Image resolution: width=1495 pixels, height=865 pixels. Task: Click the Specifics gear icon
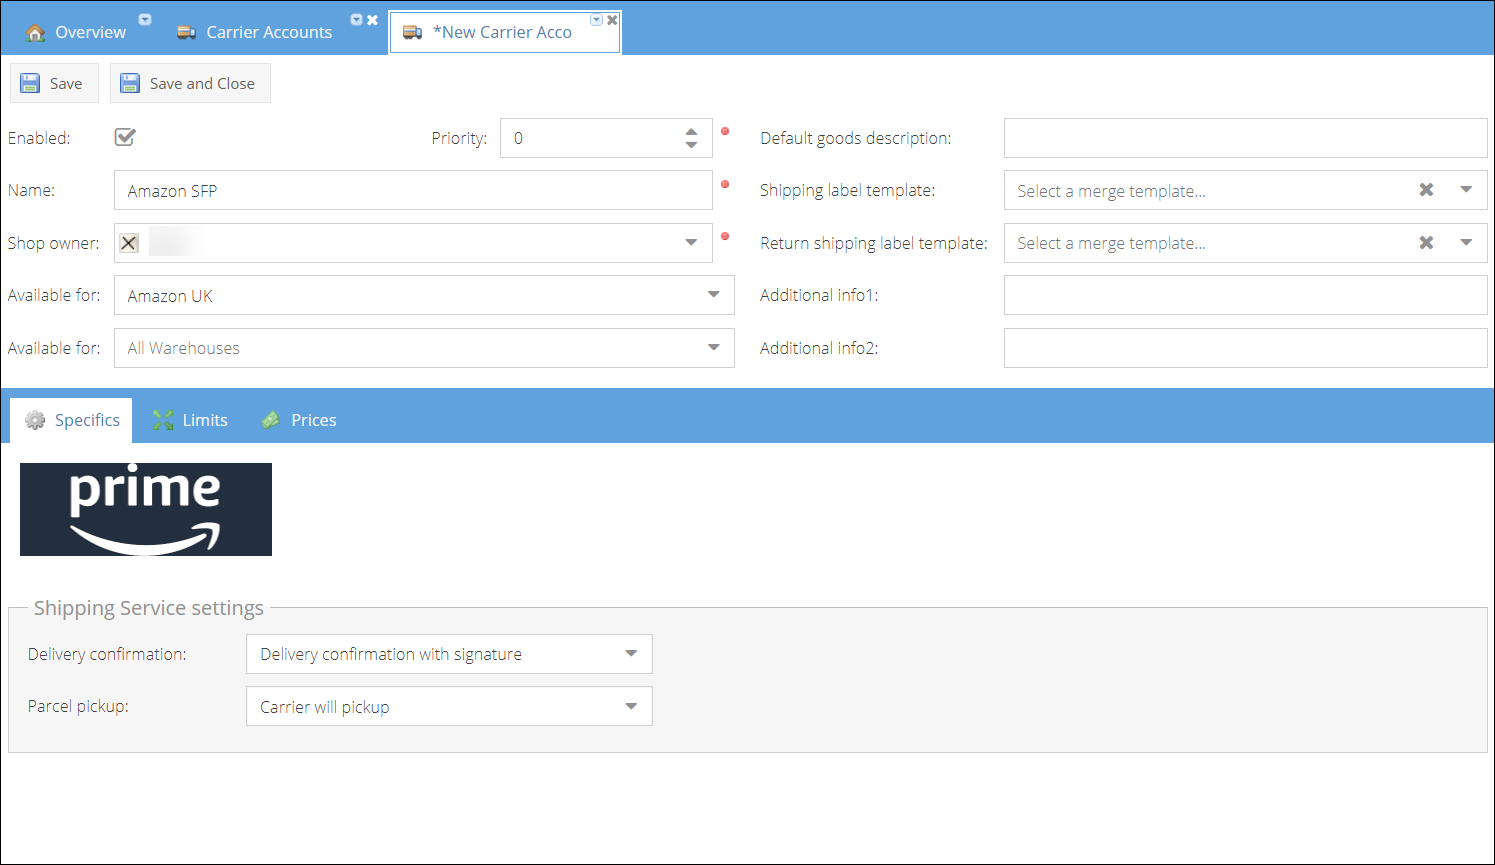(x=35, y=420)
